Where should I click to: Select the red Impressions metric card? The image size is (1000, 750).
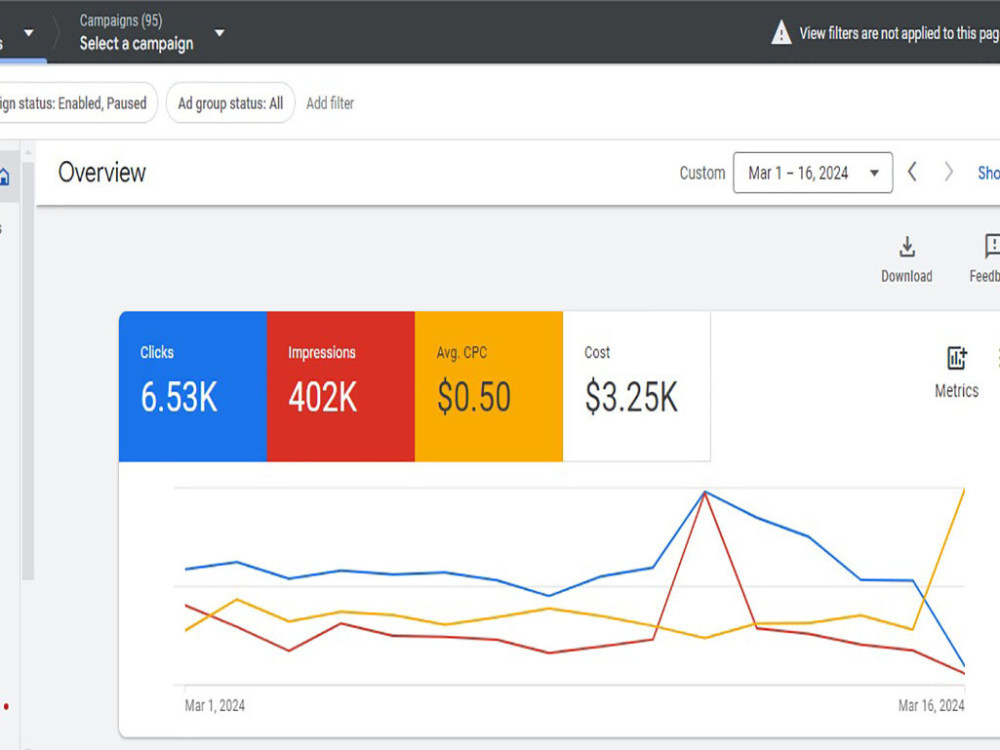(x=341, y=386)
